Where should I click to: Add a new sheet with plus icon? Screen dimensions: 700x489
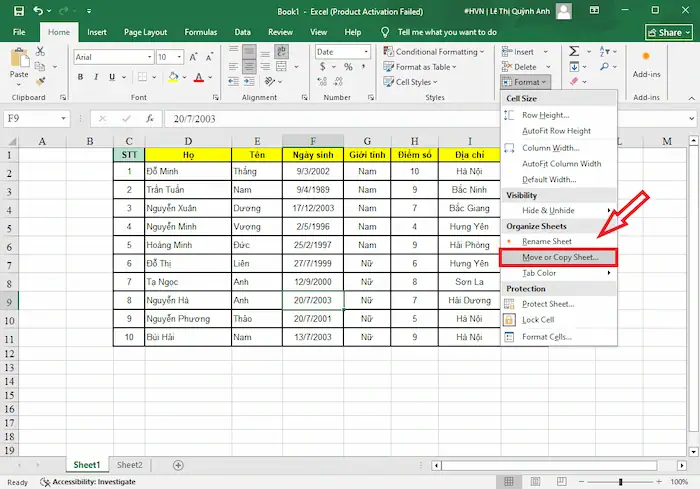[x=179, y=465]
